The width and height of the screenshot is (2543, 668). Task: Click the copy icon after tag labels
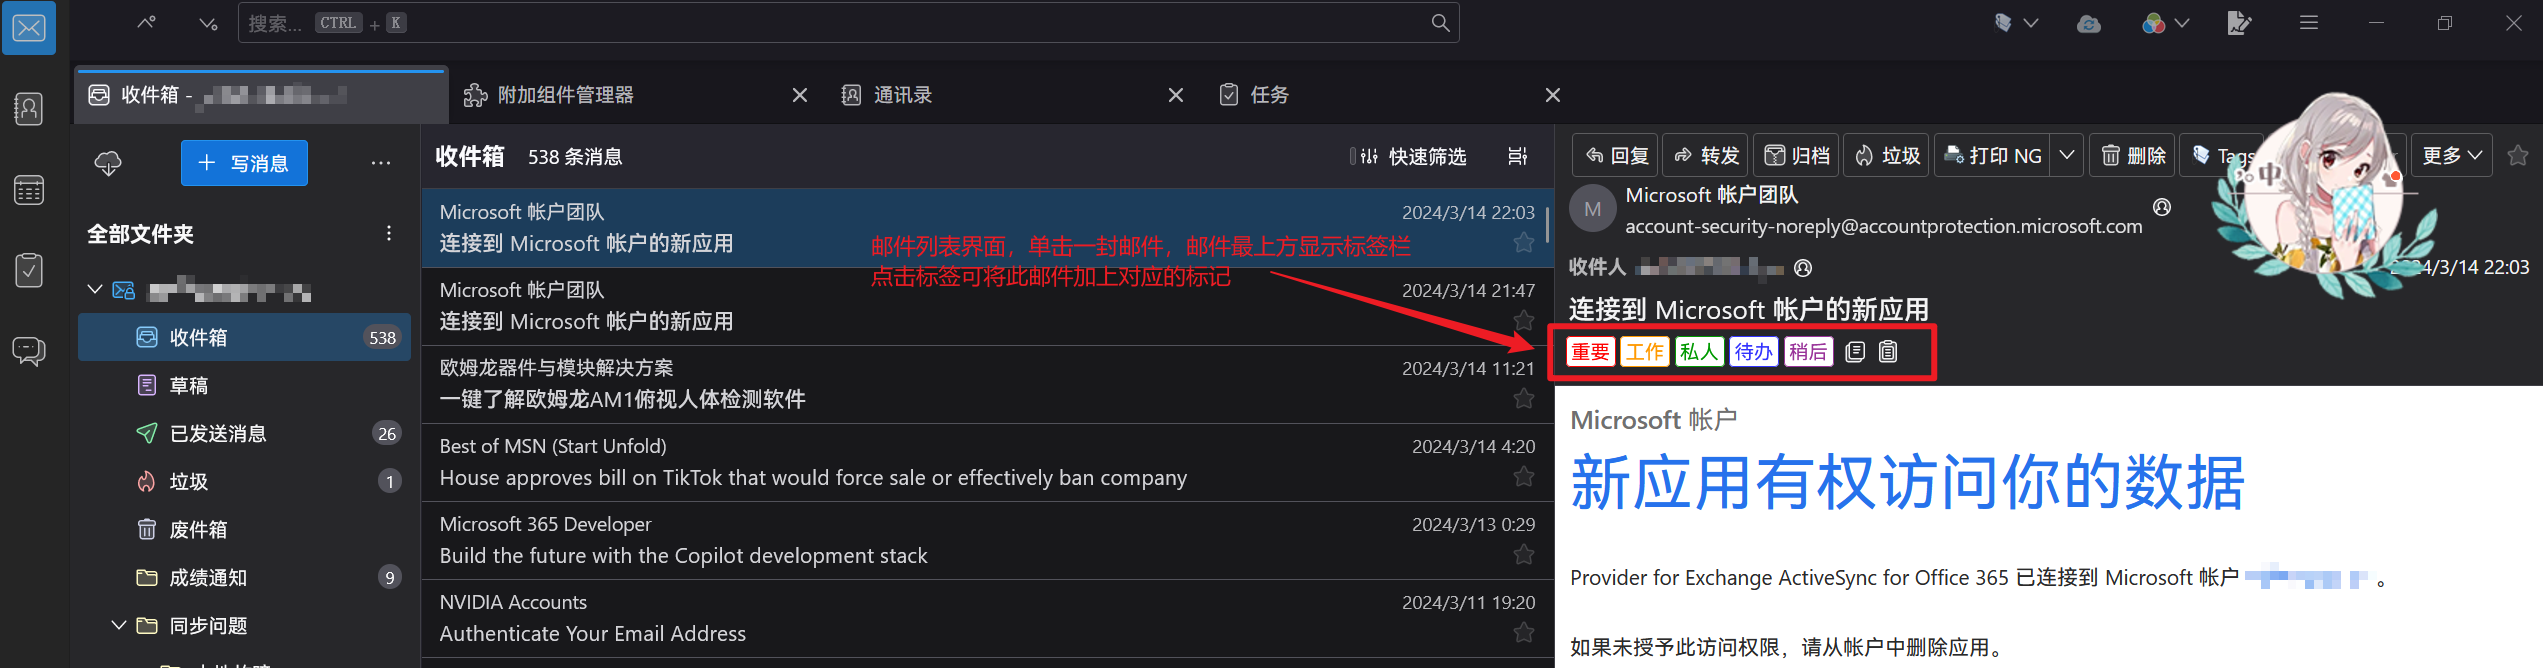point(1855,352)
